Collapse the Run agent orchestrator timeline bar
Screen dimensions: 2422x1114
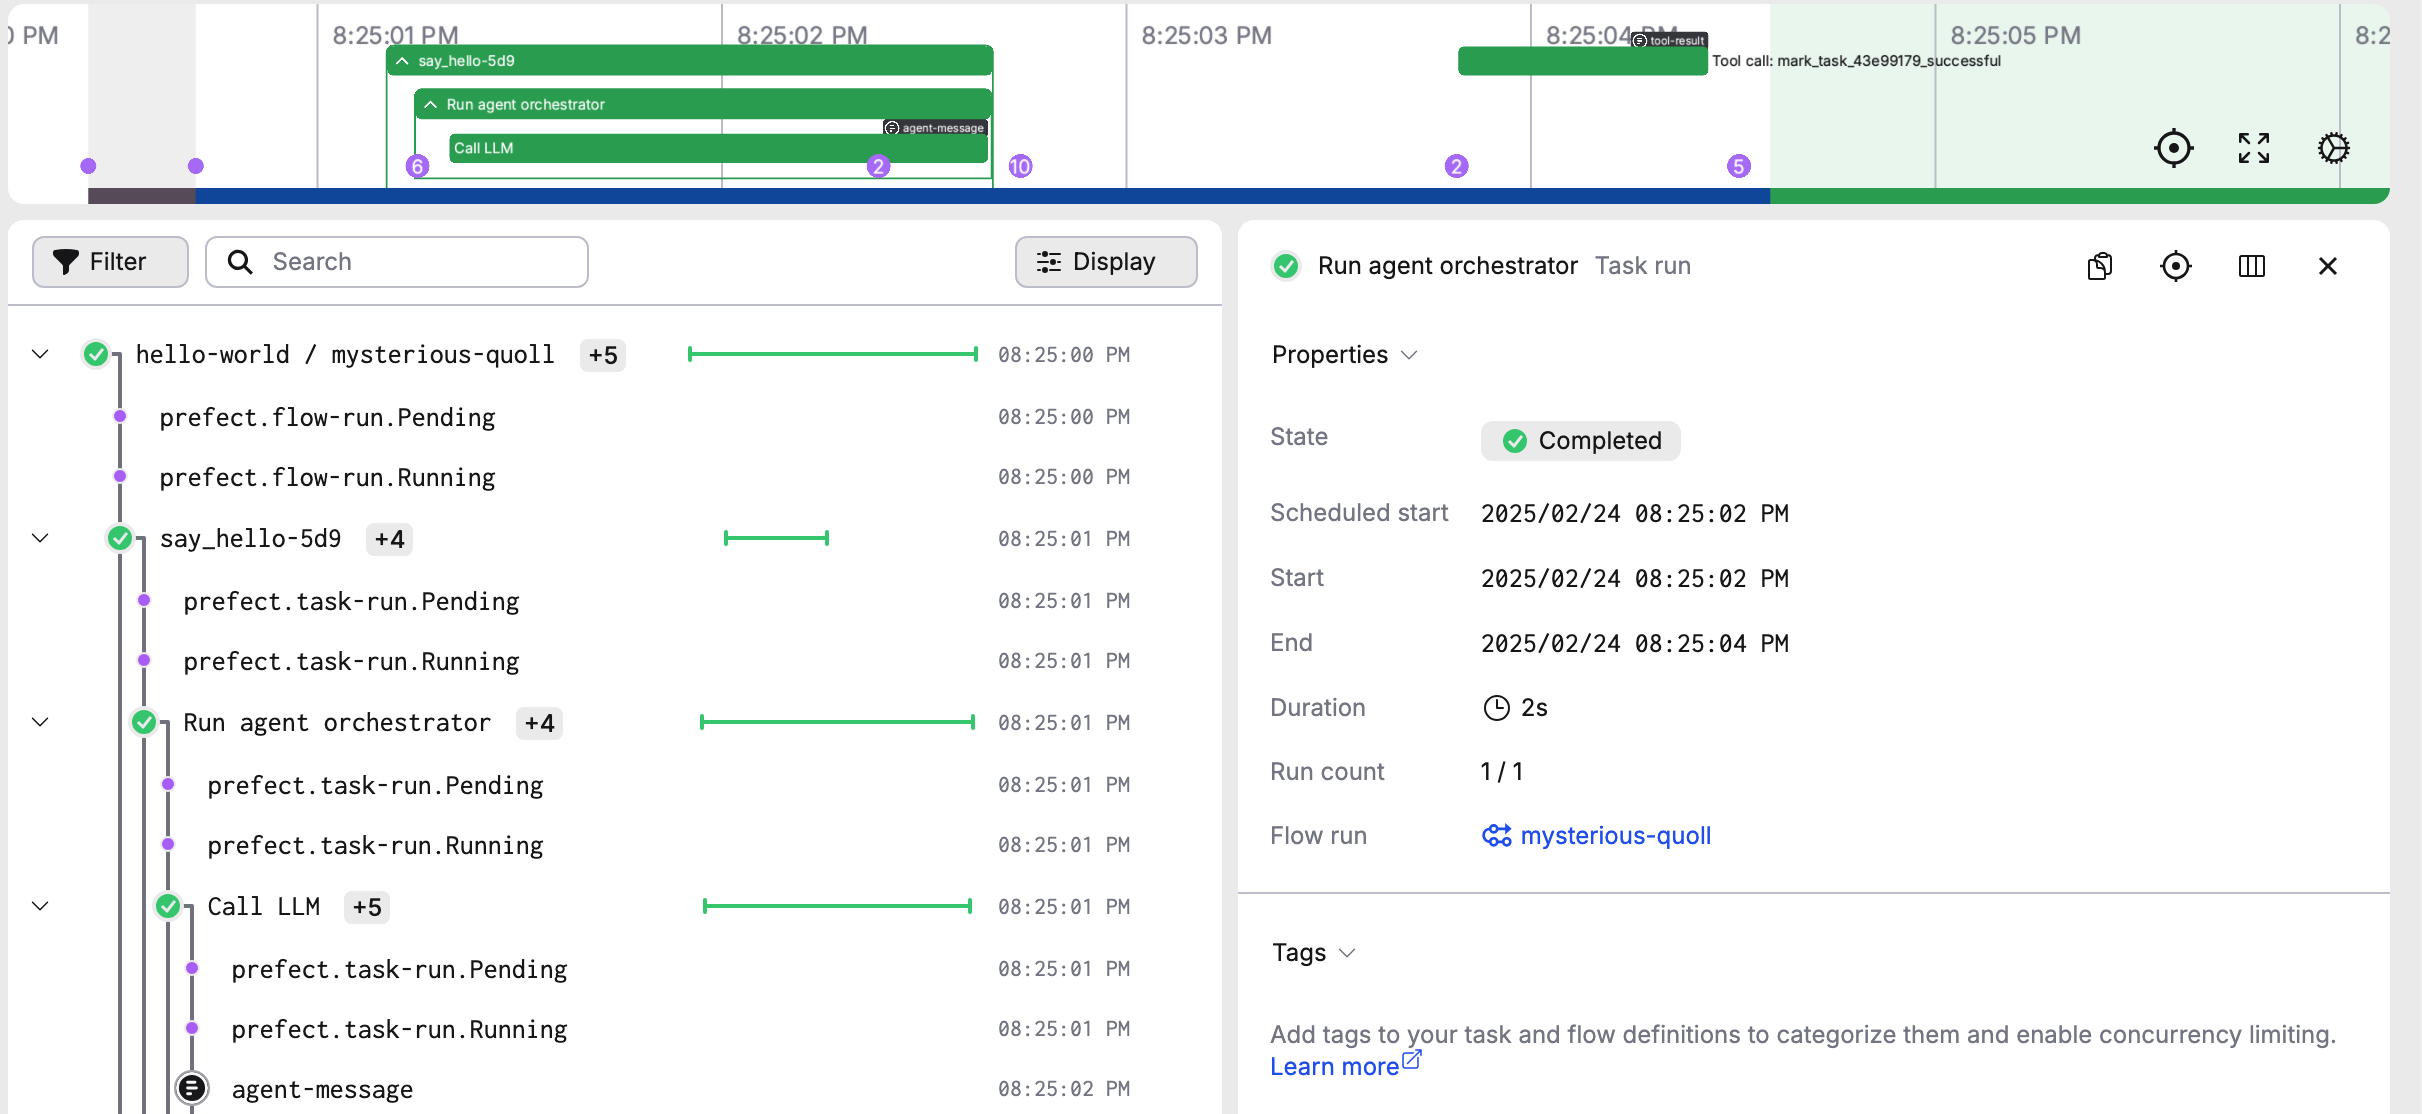coord(431,104)
